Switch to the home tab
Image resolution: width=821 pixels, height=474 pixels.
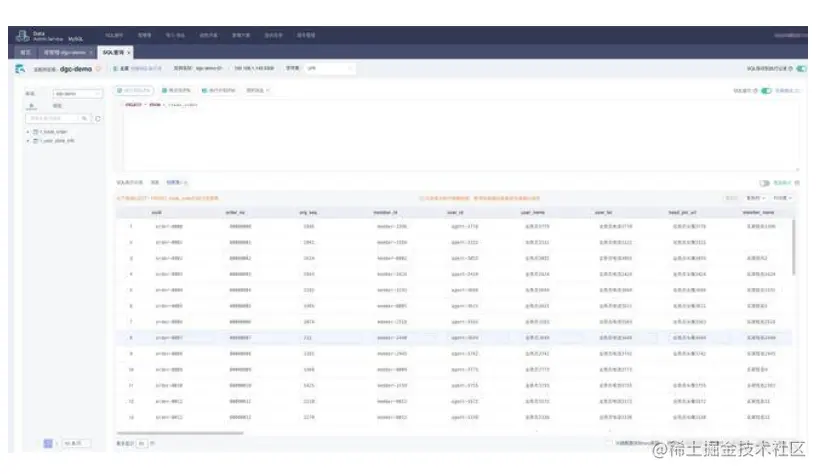[25, 52]
